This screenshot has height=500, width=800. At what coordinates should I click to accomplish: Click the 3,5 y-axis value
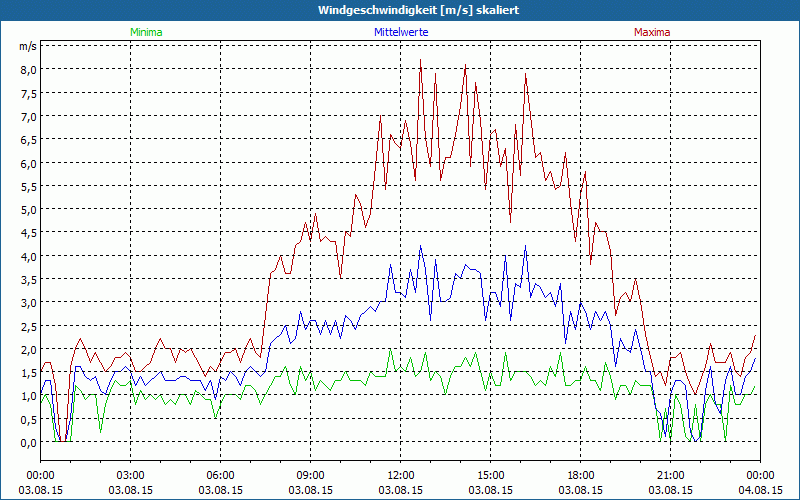(x=29, y=280)
